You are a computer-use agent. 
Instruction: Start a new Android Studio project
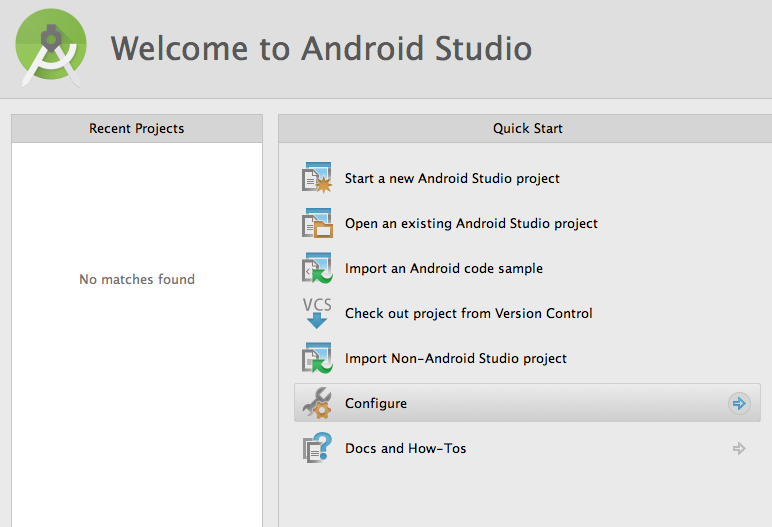tap(452, 178)
